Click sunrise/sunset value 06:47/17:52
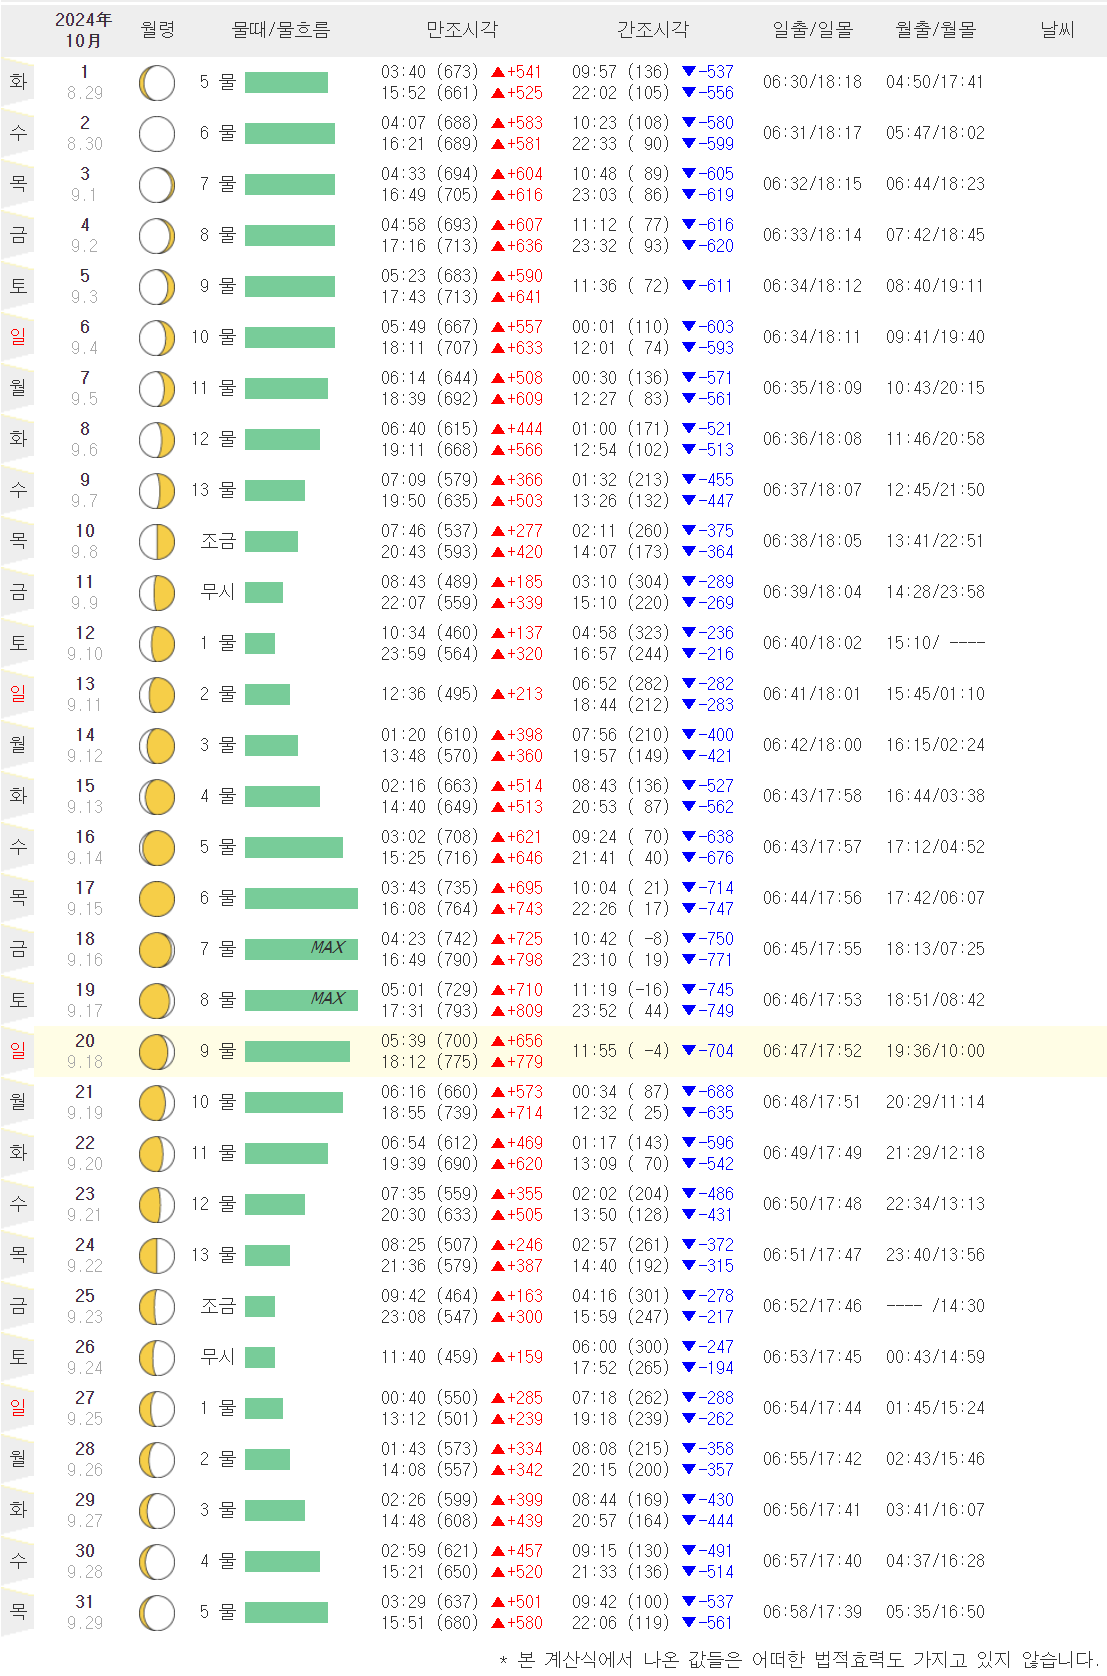The height and width of the screenshot is (1676, 1107). 812,1051
